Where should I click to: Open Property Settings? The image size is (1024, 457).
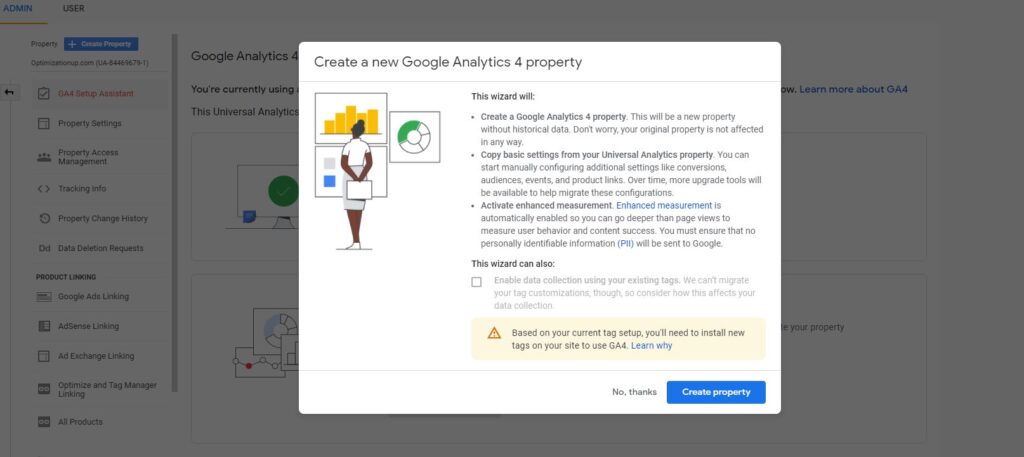click(89, 123)
